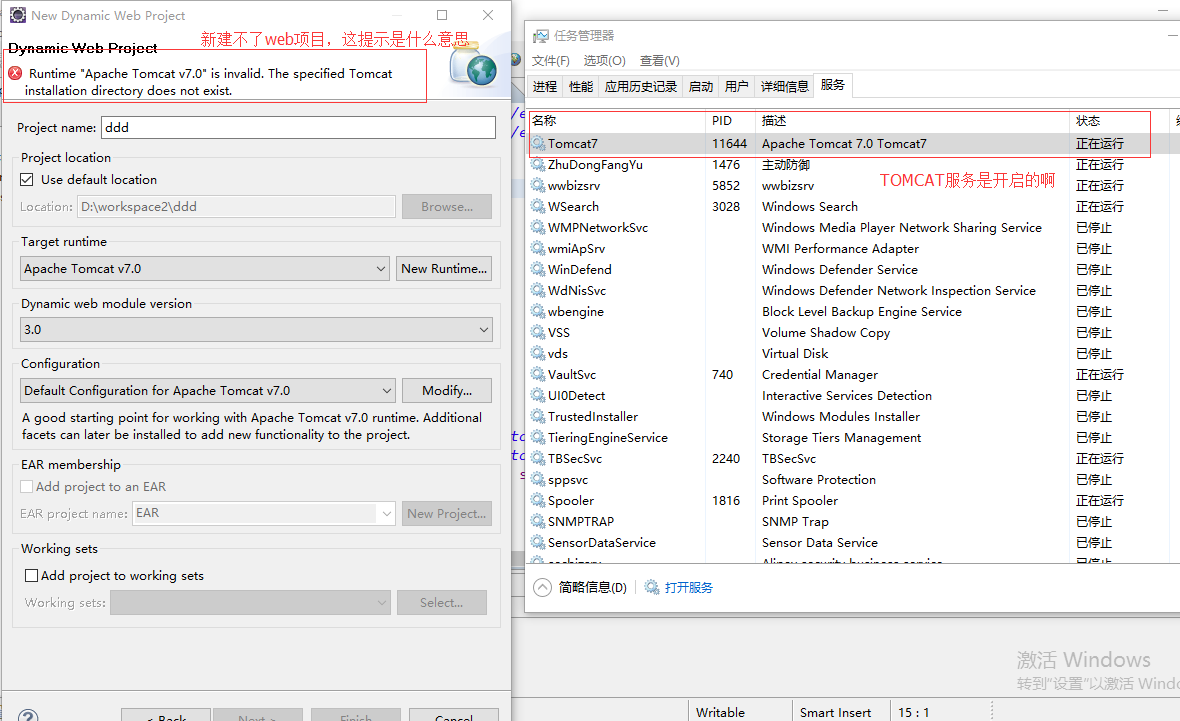Viewport: 1180px width, 721px height.
Task: Sort services by the 状态 column header
Action: point(1118,121)
